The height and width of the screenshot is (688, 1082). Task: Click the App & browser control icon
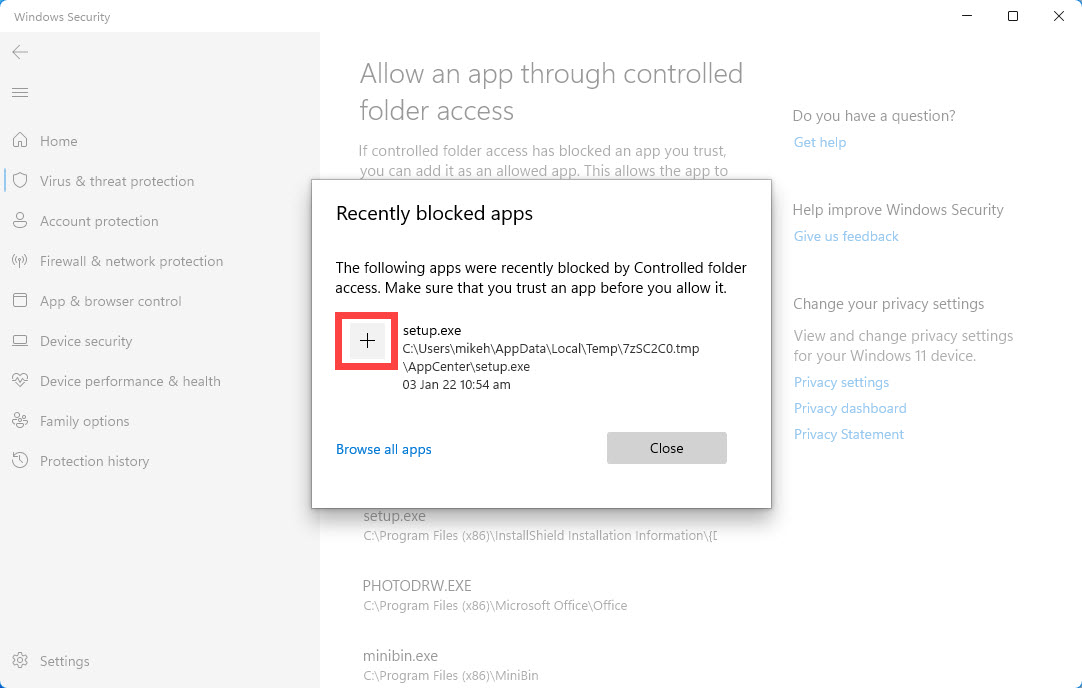click(x=20, y=301)
